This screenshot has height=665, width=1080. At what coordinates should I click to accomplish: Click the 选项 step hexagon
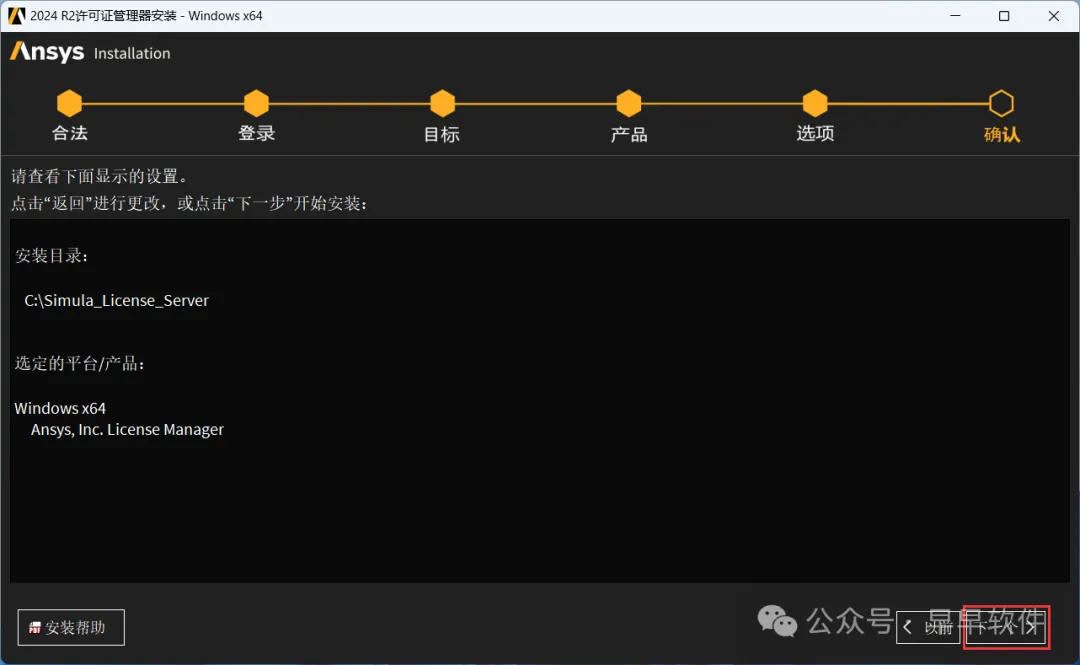coord(815,103)
